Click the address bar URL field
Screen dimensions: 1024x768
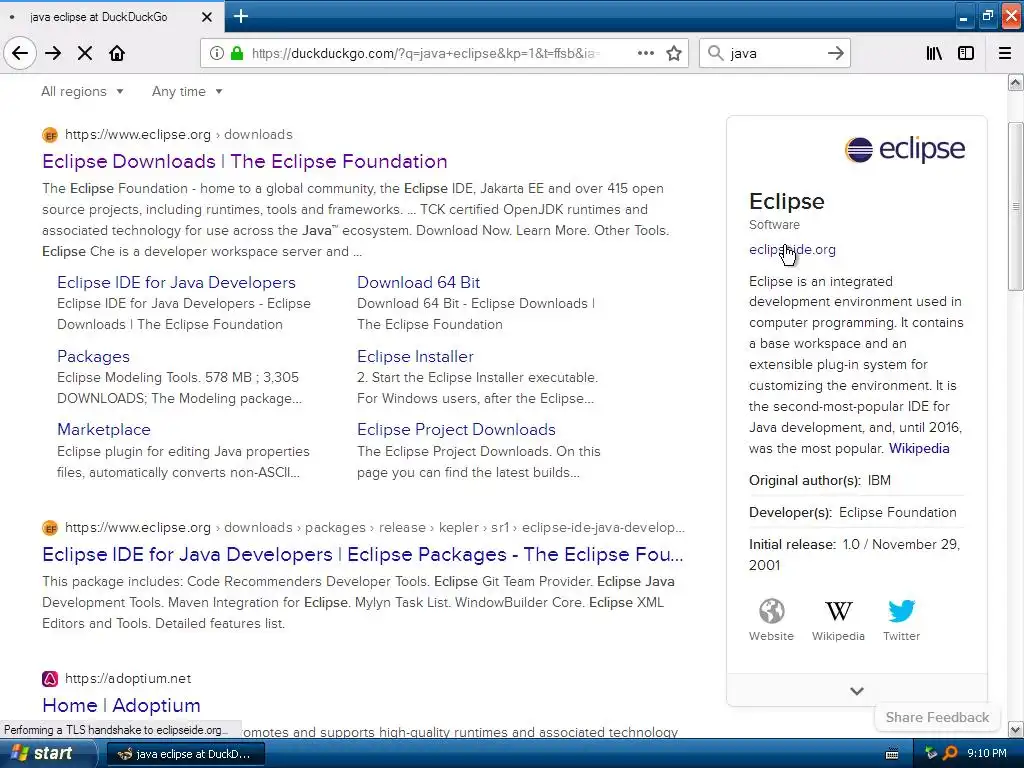tap(424, 53)
